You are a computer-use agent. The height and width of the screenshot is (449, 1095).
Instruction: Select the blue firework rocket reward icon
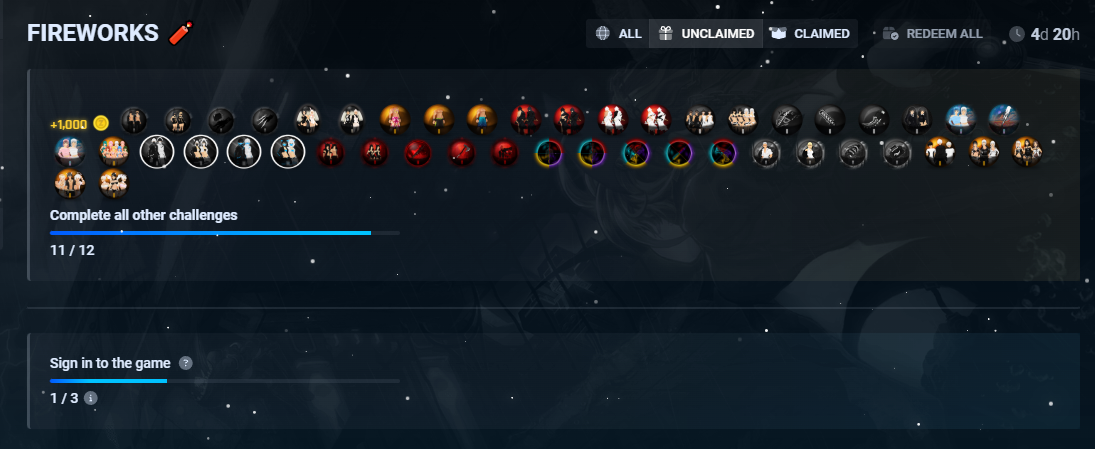tap(1004, 120)
